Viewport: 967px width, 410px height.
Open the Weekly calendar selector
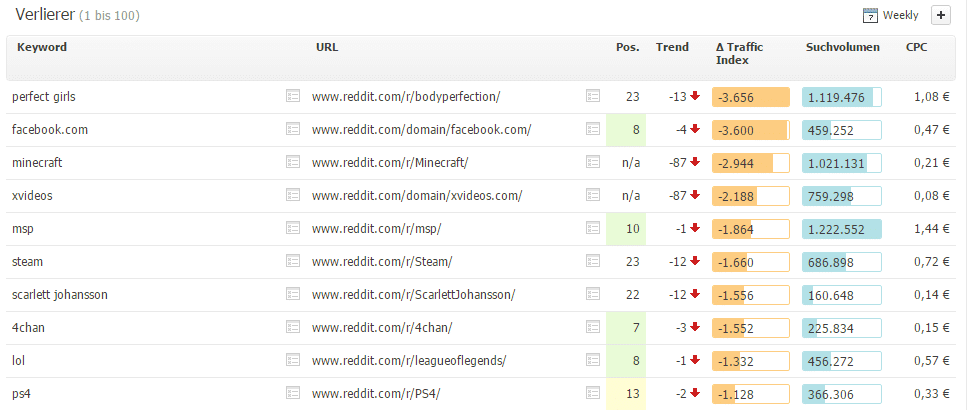[x=891, y=15]
